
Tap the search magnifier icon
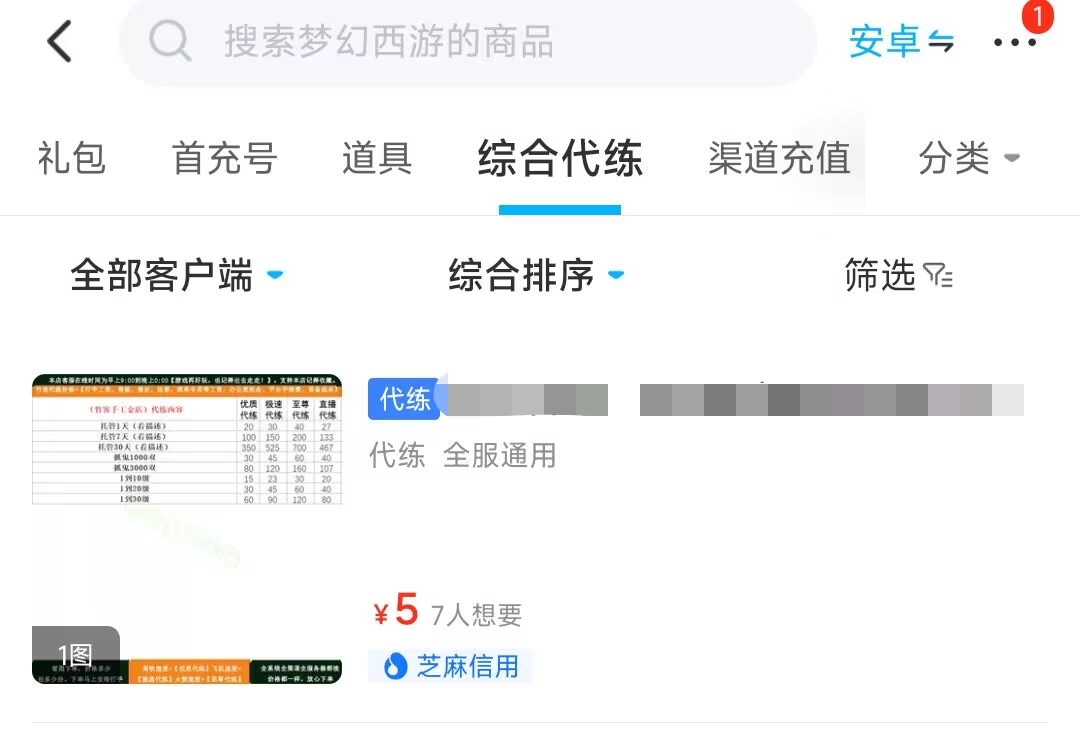pos(169,41)
